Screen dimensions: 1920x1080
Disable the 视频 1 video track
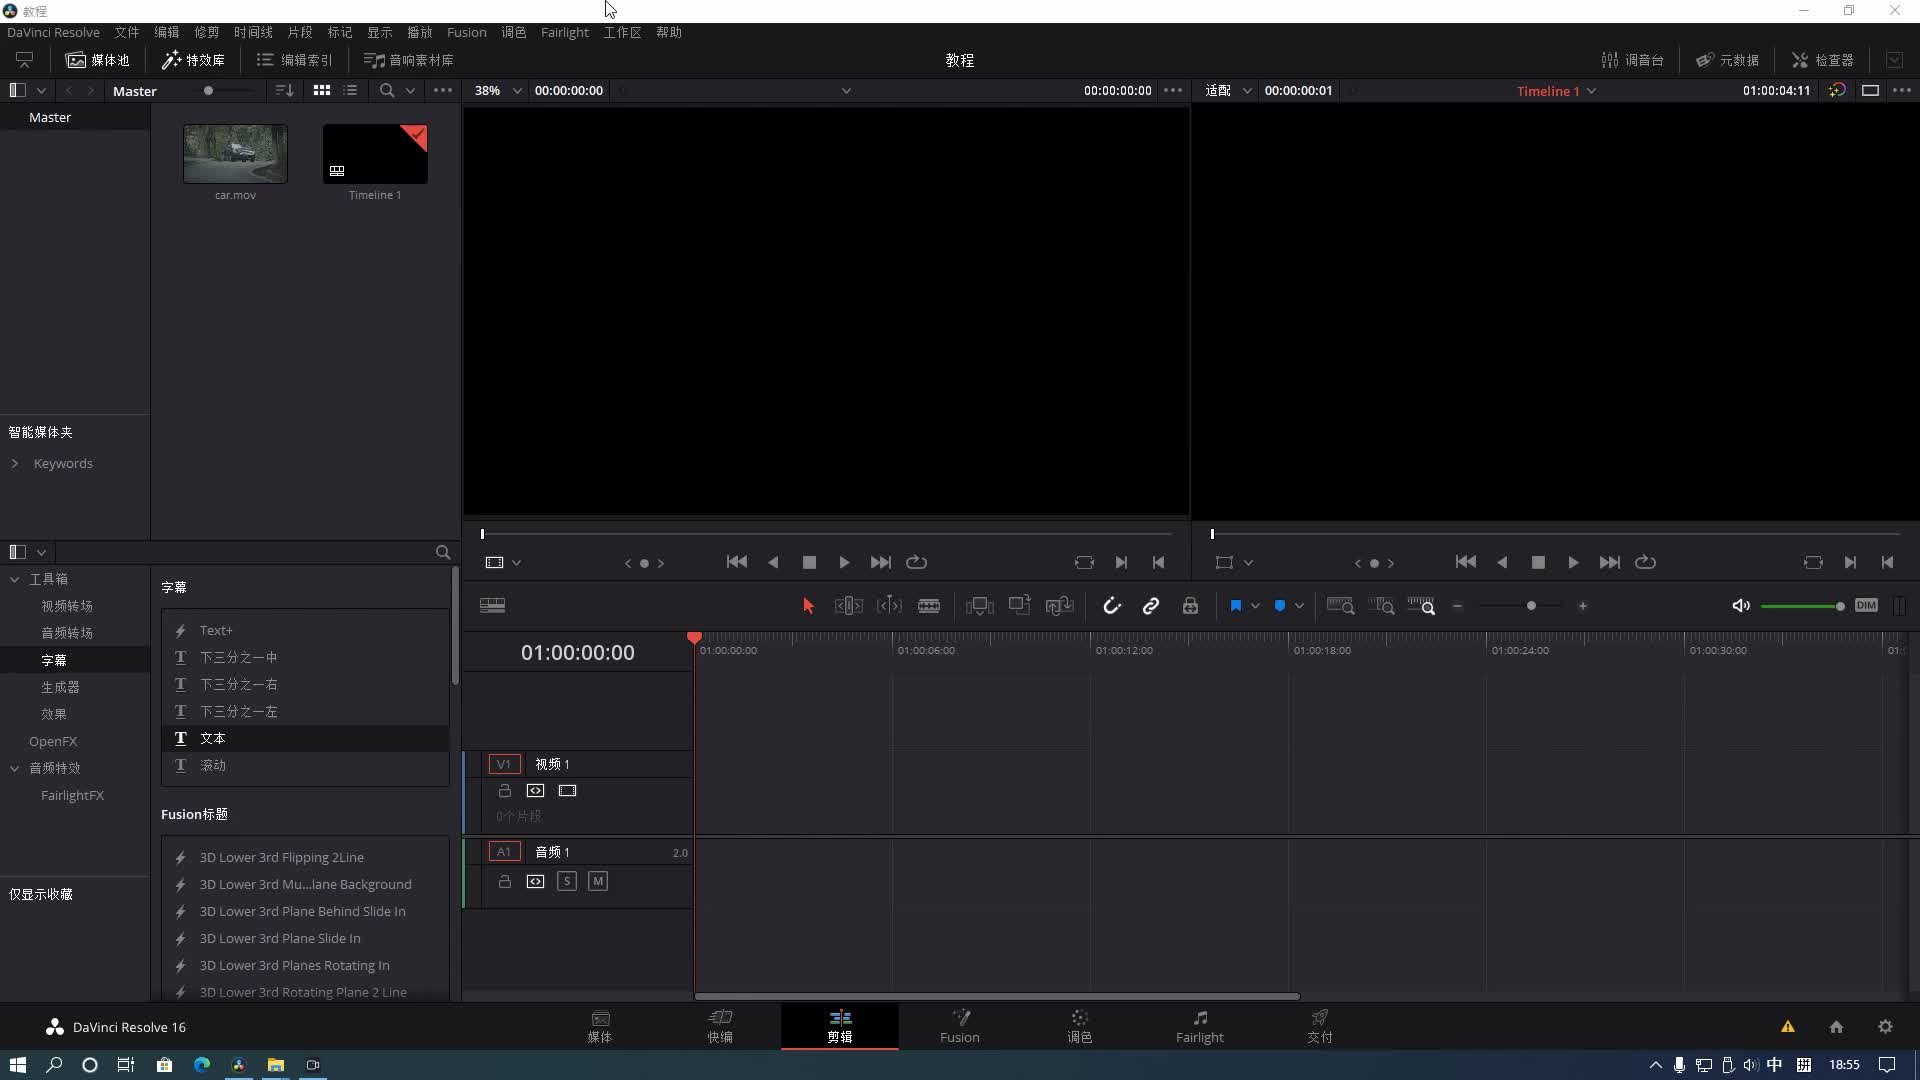coord(567,791)
